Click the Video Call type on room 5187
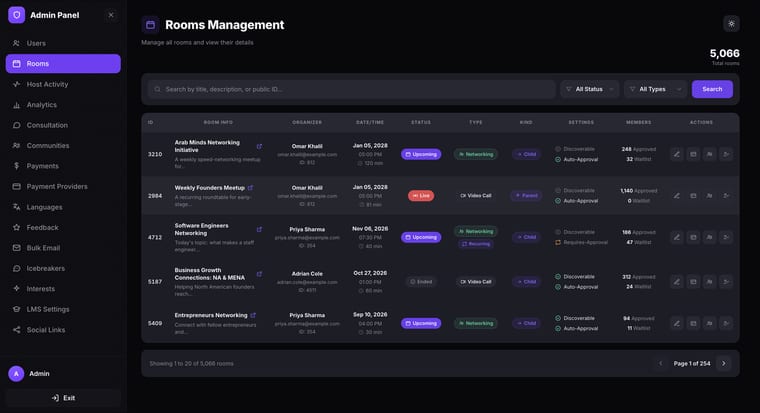This screenshot has width=760, height=413. (476, 282)
